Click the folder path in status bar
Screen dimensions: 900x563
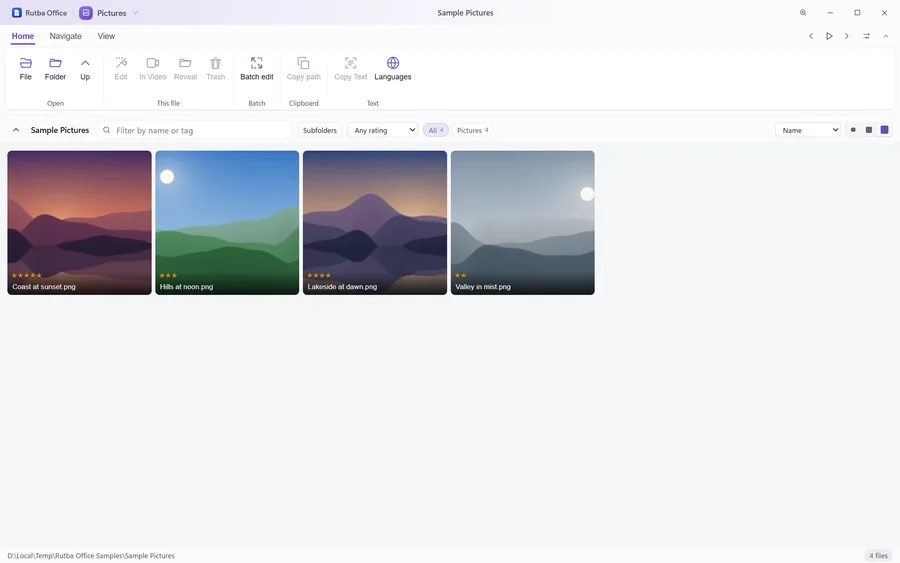[x=91, y=556]
